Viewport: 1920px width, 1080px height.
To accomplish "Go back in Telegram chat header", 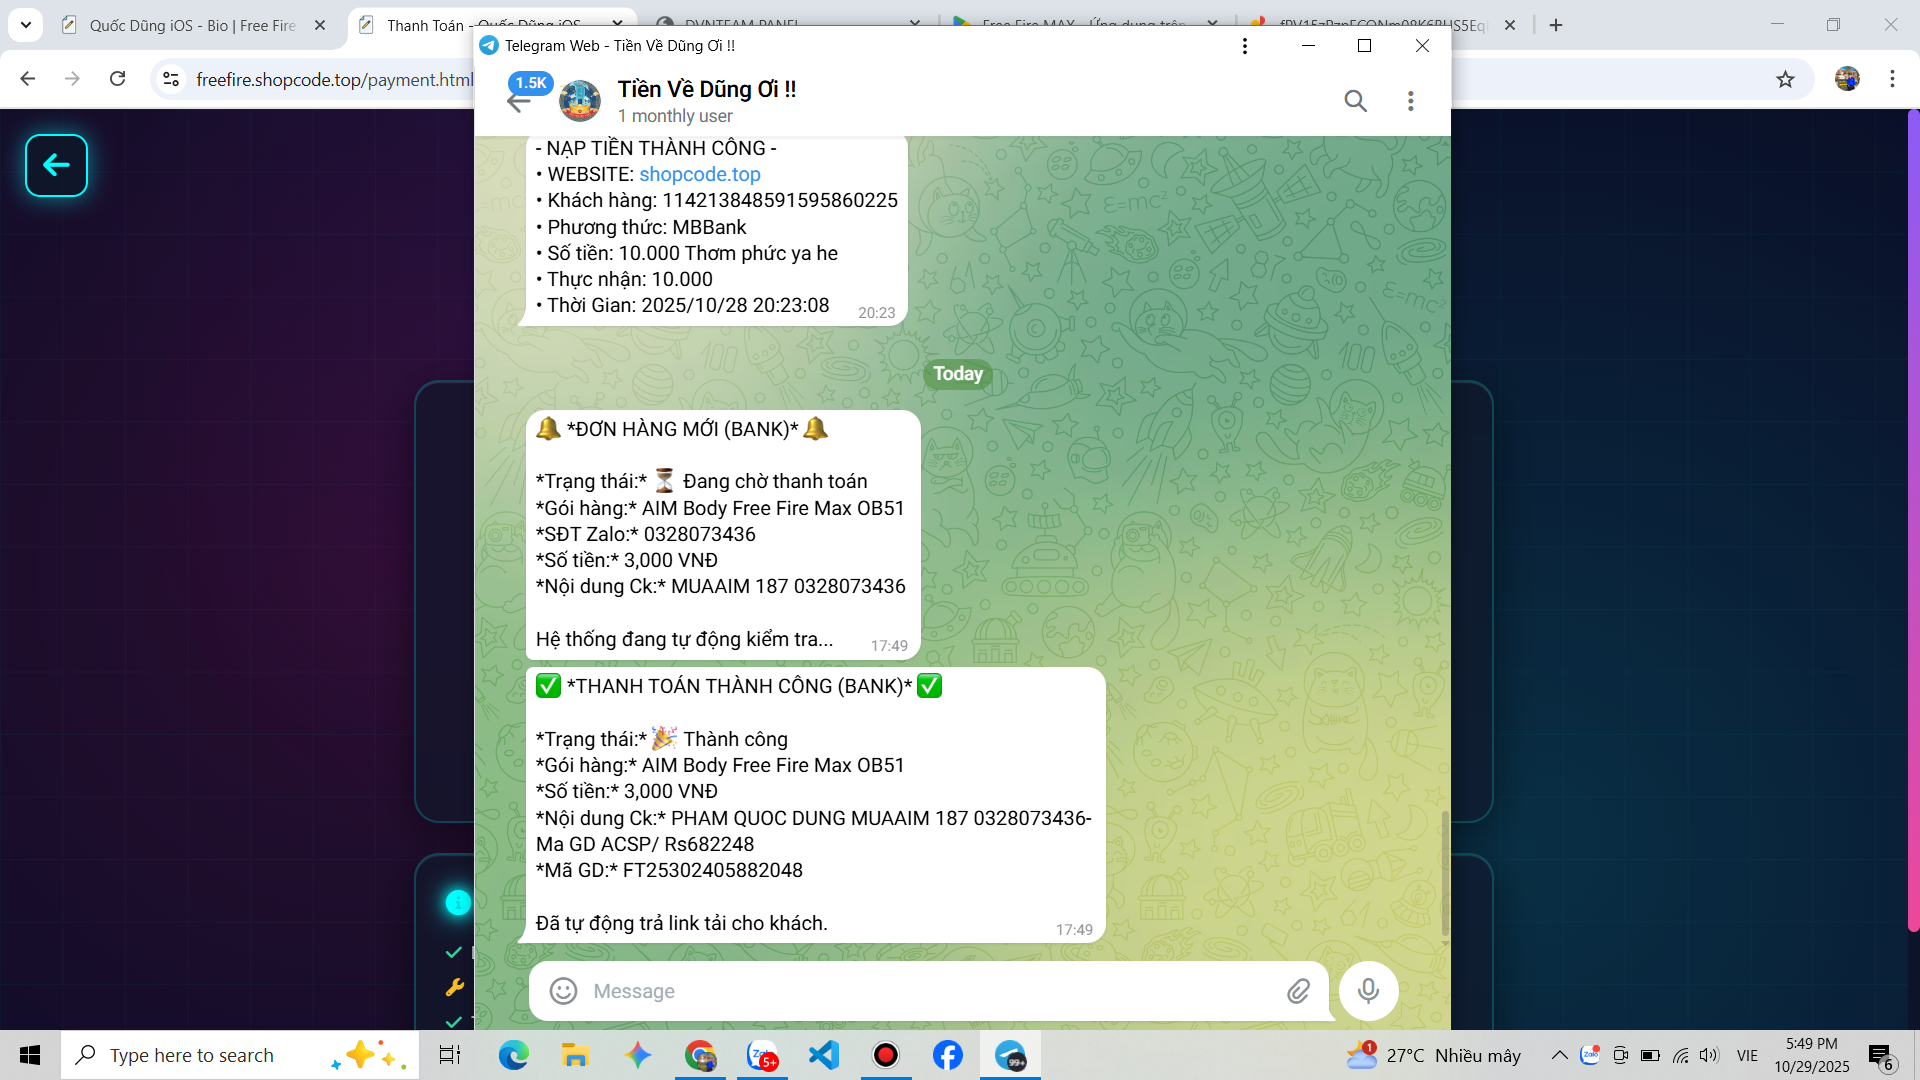I will point(518,101).
